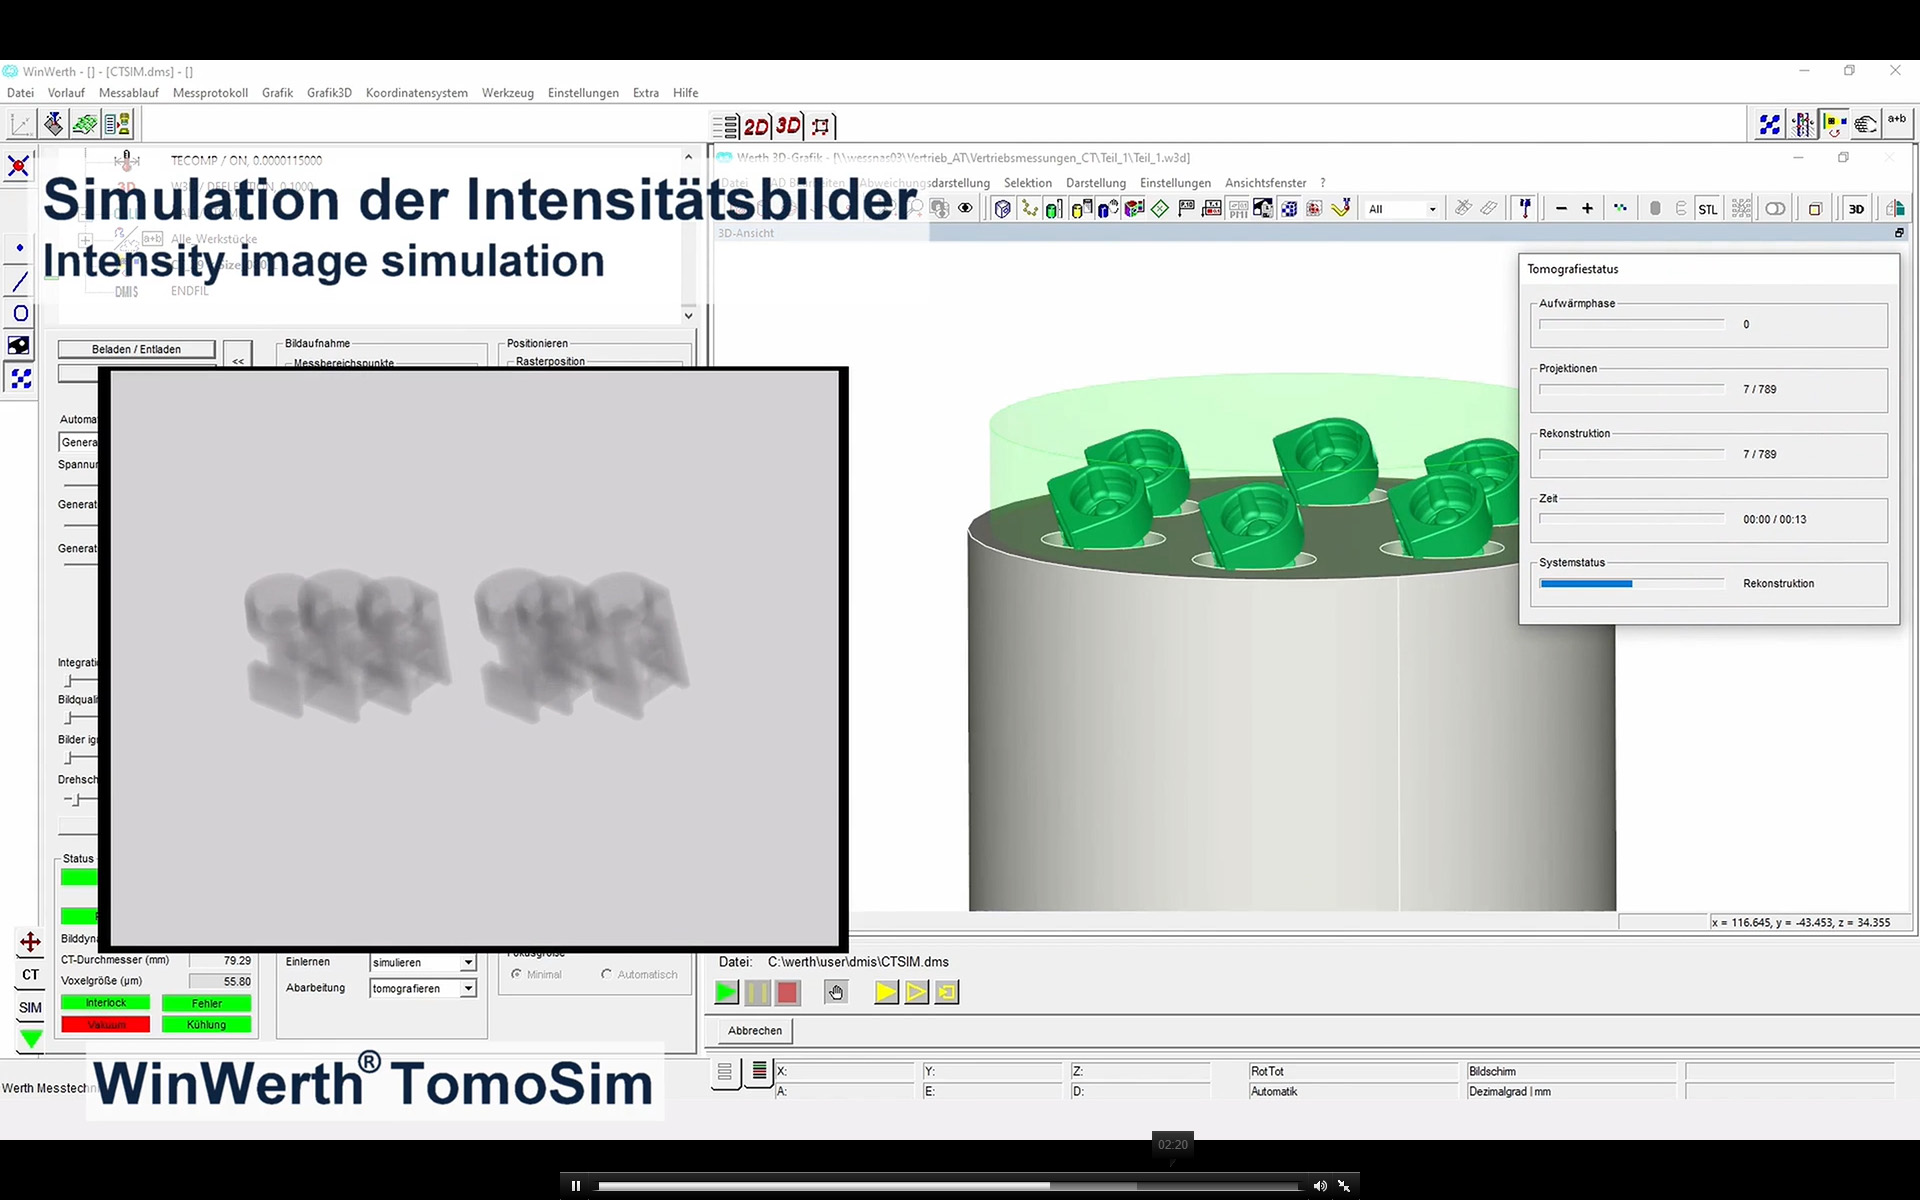Click the green Interlock status button

(x=106, y=1003)
